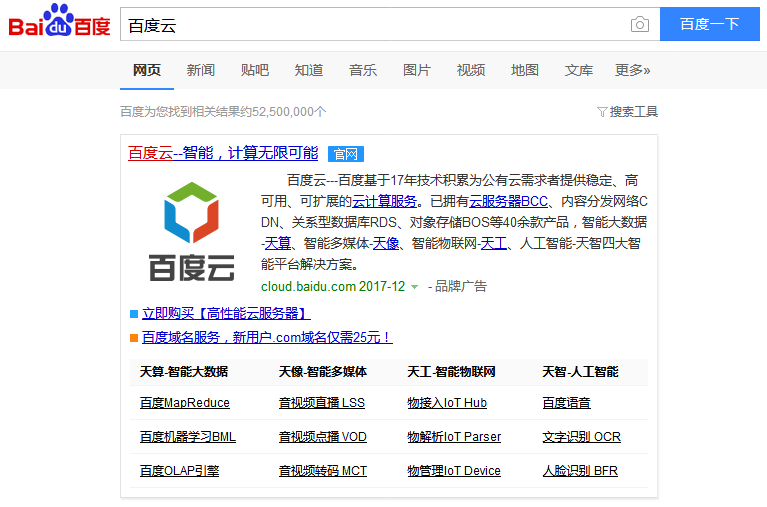Open camera image search icon
The image size is (767, 507).
(640, 24)
